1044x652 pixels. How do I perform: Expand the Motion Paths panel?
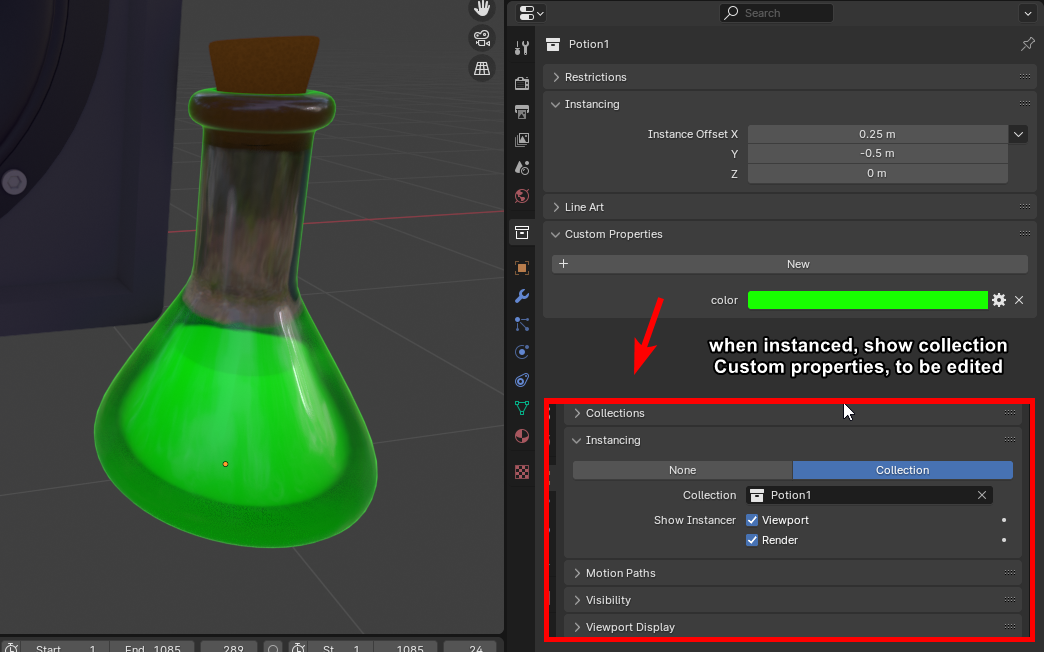click(x=577, y=573)
